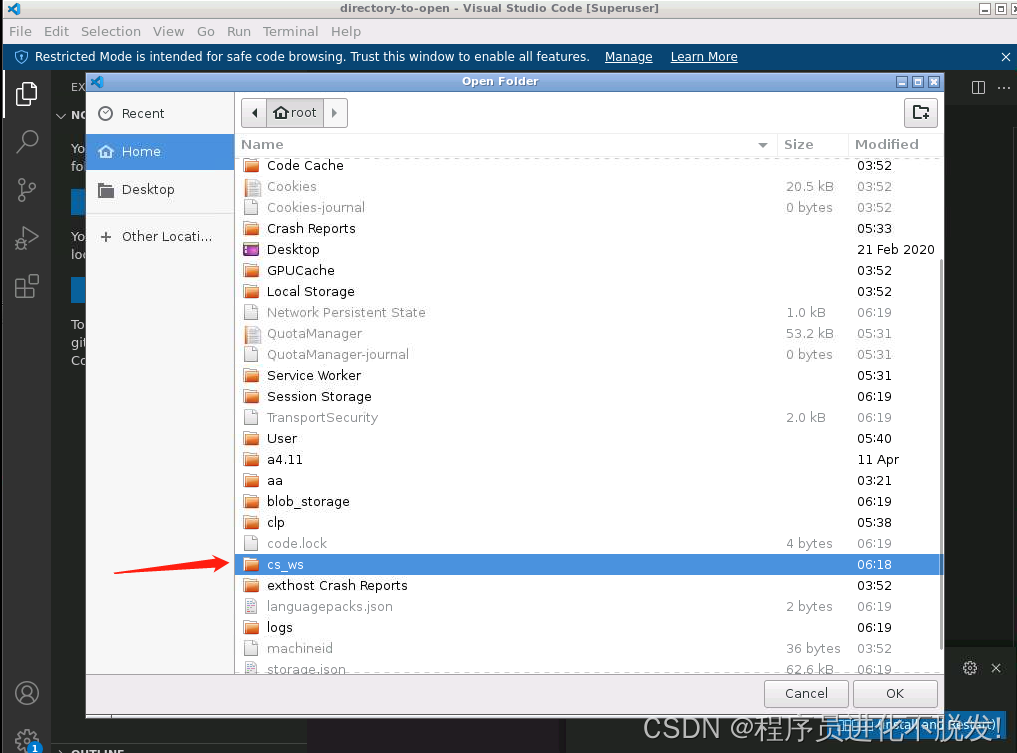Select Desktop in the places sidebar
Image resolution: width=1017 pixels, height=753 pixels.
point(160,189)
